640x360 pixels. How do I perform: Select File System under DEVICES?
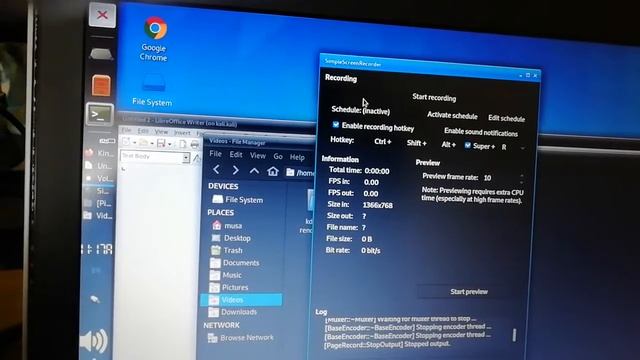(x=238, y=200)
